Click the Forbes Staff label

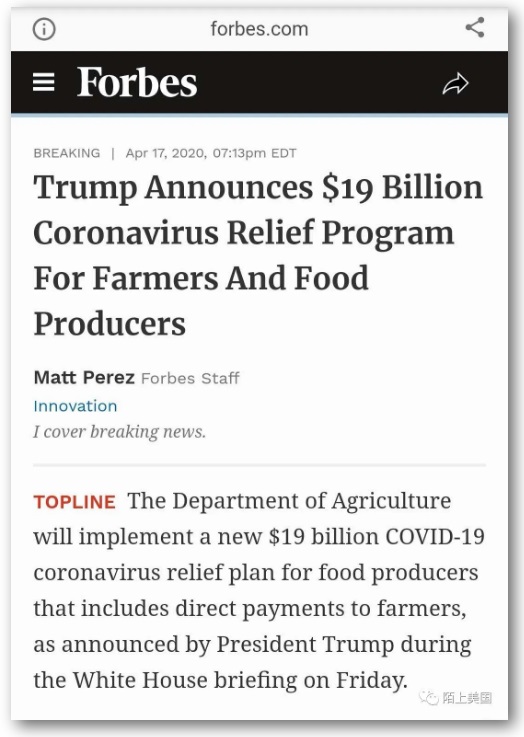point(190,378)
